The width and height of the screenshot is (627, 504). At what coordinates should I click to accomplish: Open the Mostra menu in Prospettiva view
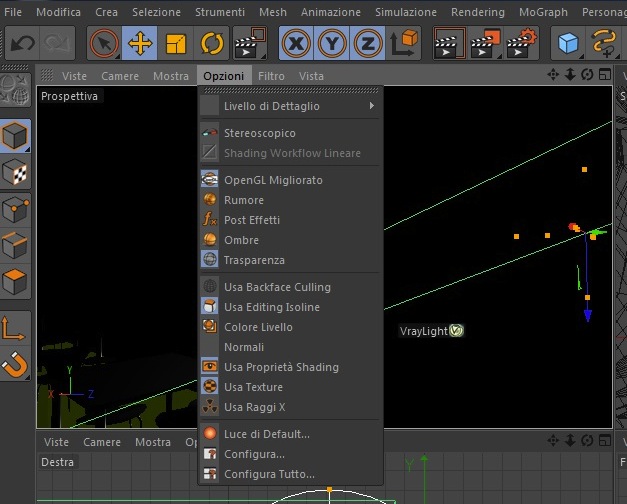coord(171,76)
